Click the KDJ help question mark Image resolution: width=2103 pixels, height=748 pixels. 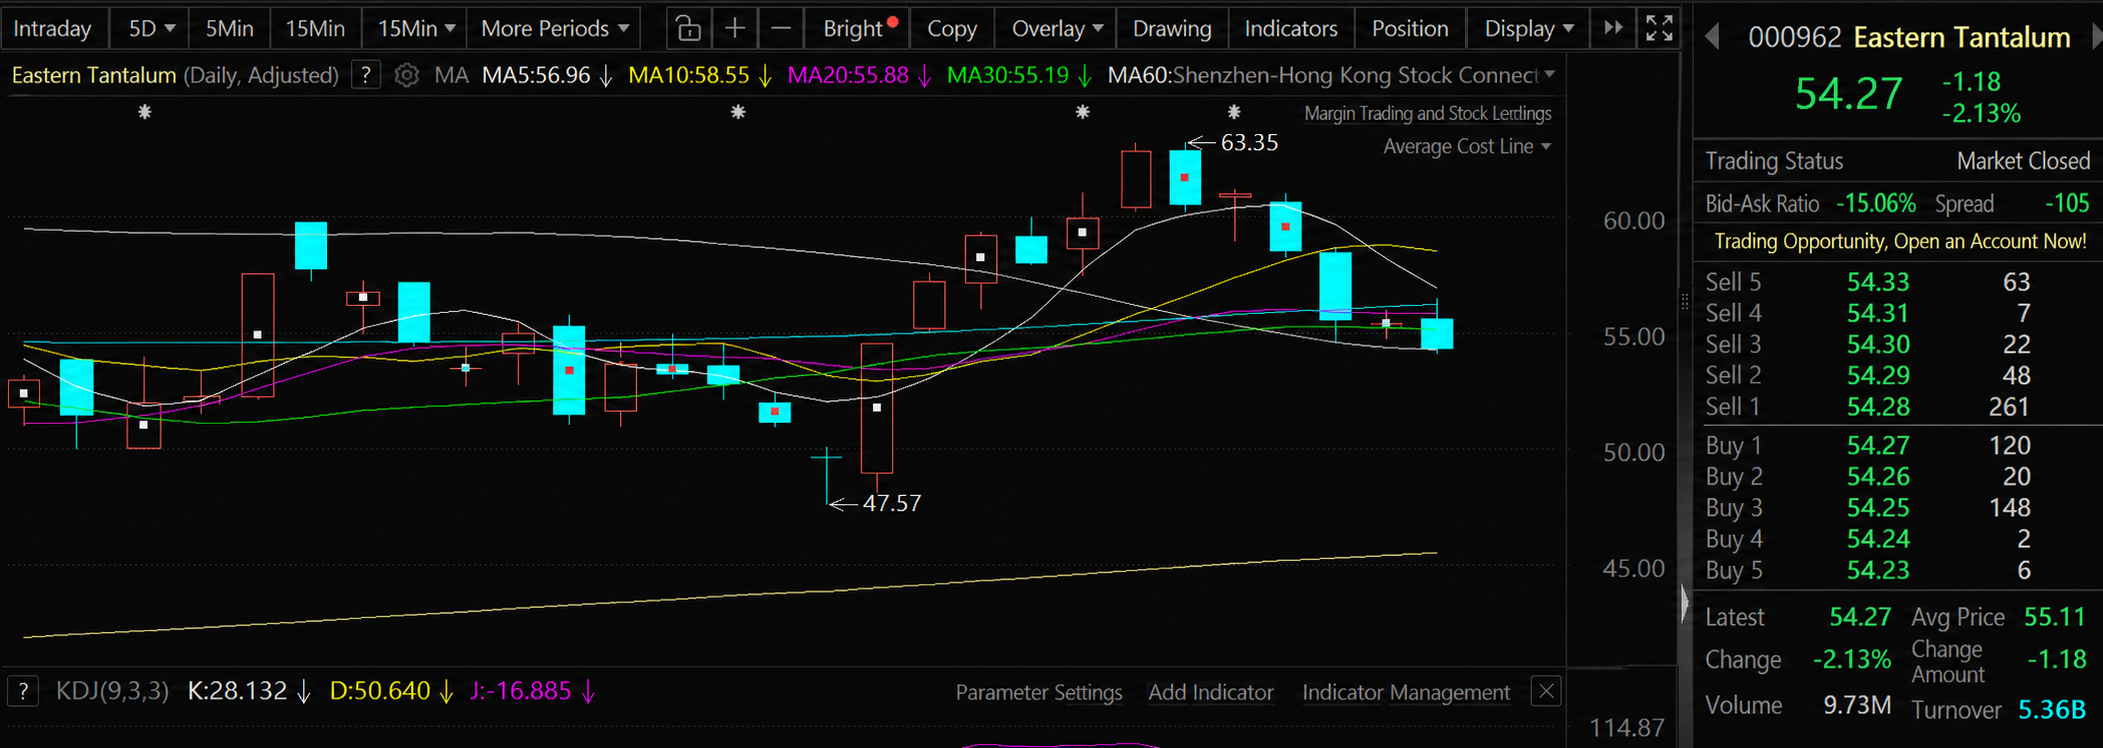23,691
